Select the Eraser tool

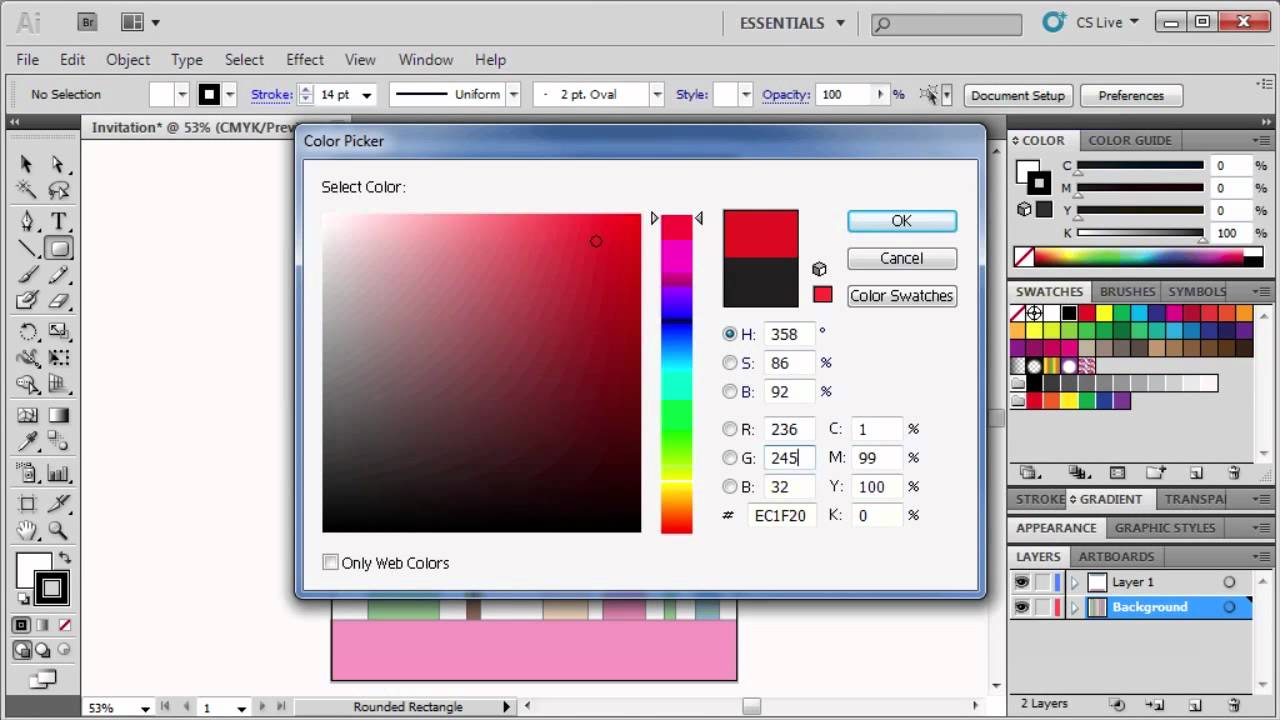(58, 300)
